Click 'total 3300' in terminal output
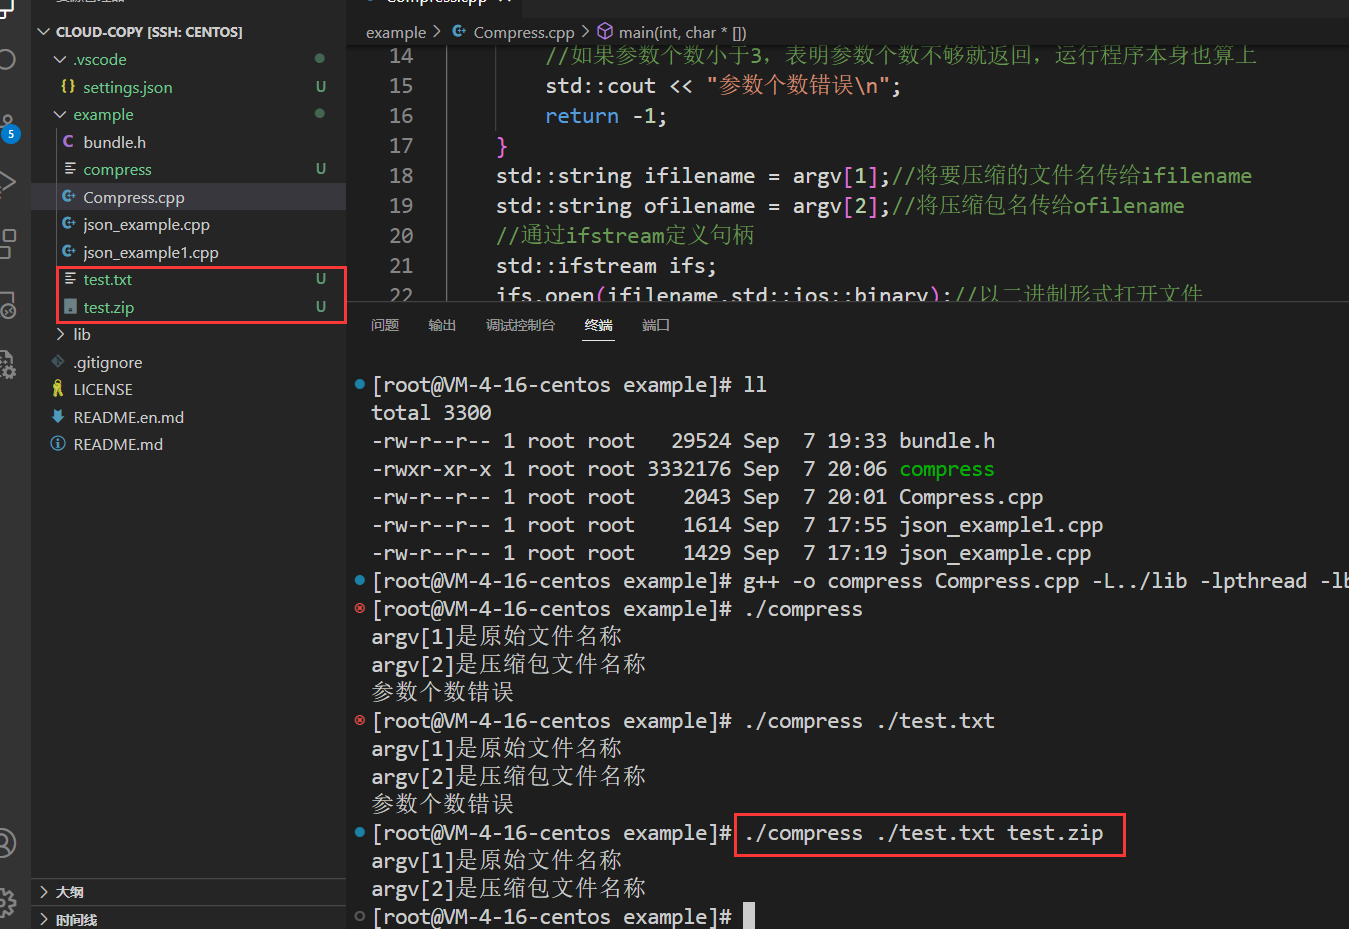This screenshot has height=929, width=1349. click(431, 413)
